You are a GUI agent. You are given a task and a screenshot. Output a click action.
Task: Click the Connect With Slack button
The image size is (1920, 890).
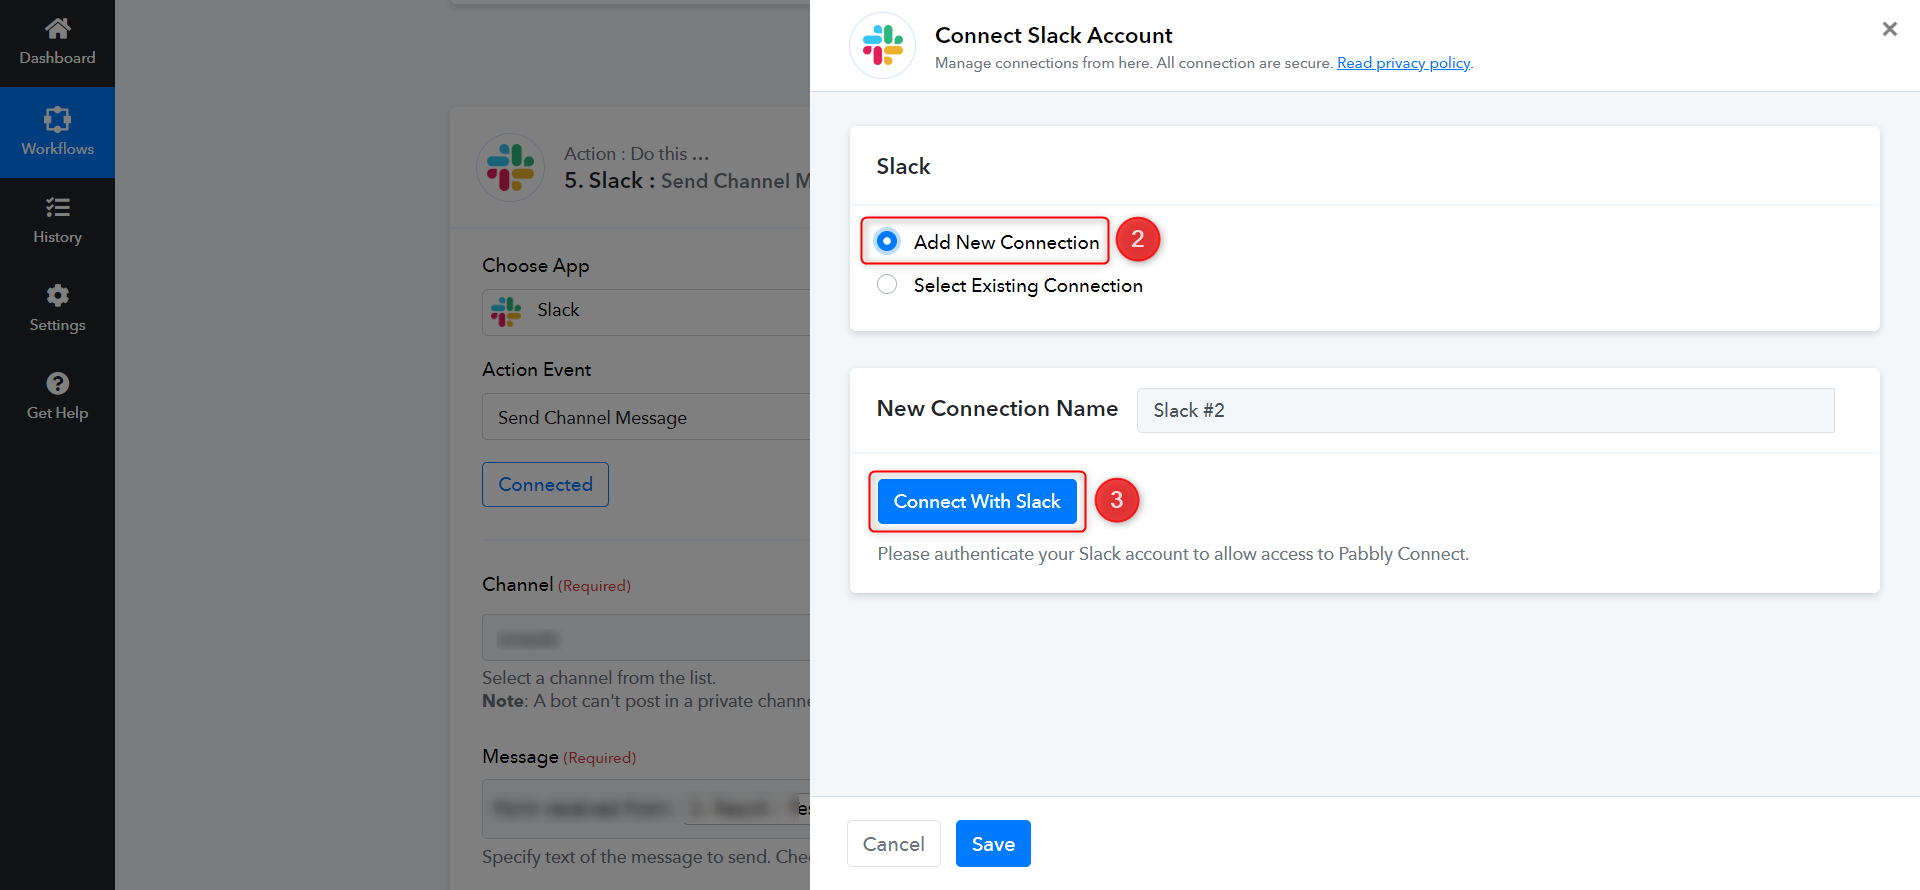pyautogui.click(x=977, y=501)
